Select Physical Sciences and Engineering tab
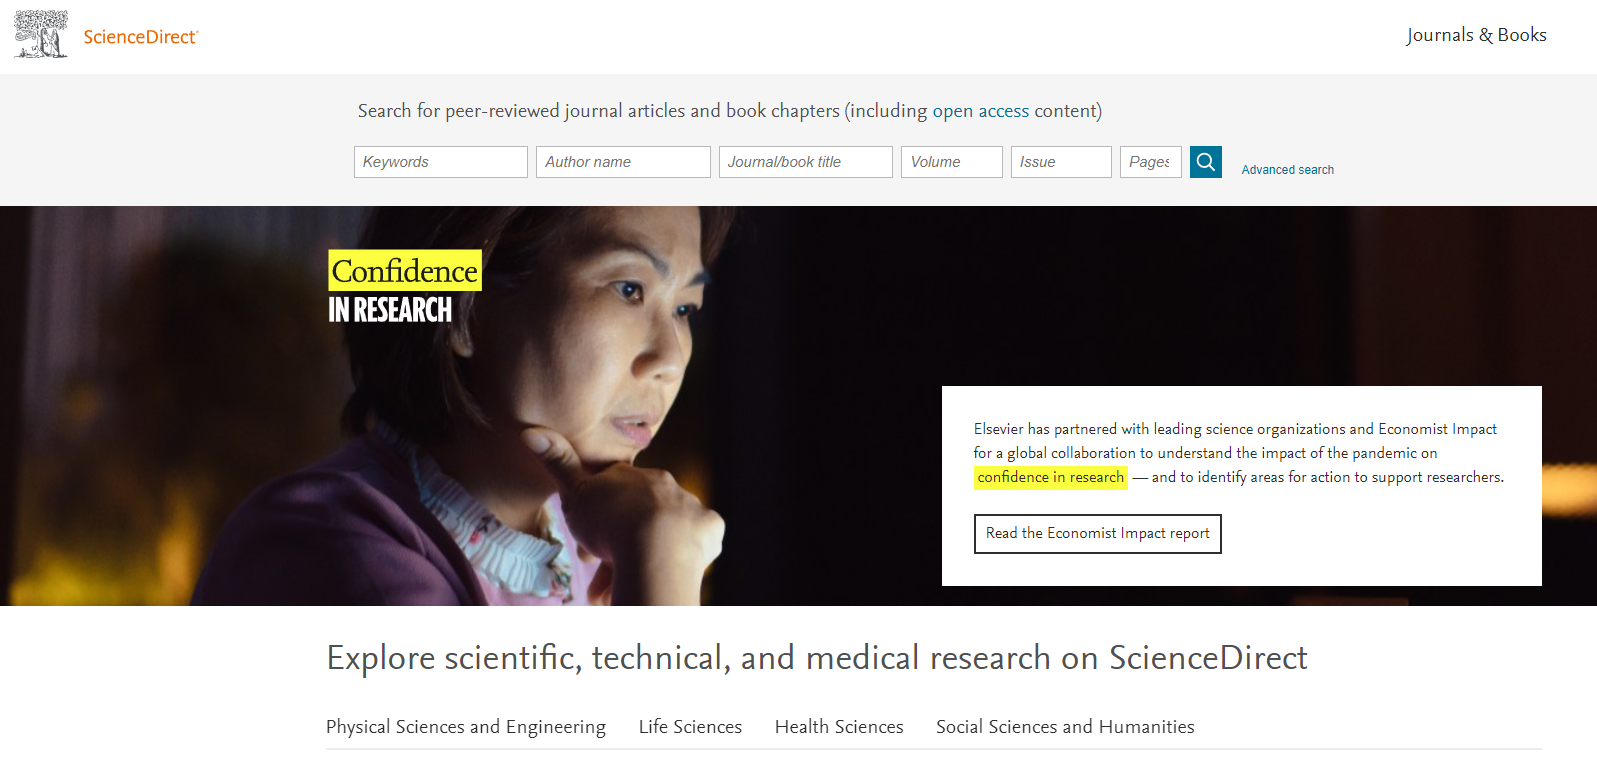 pos(466,727)
